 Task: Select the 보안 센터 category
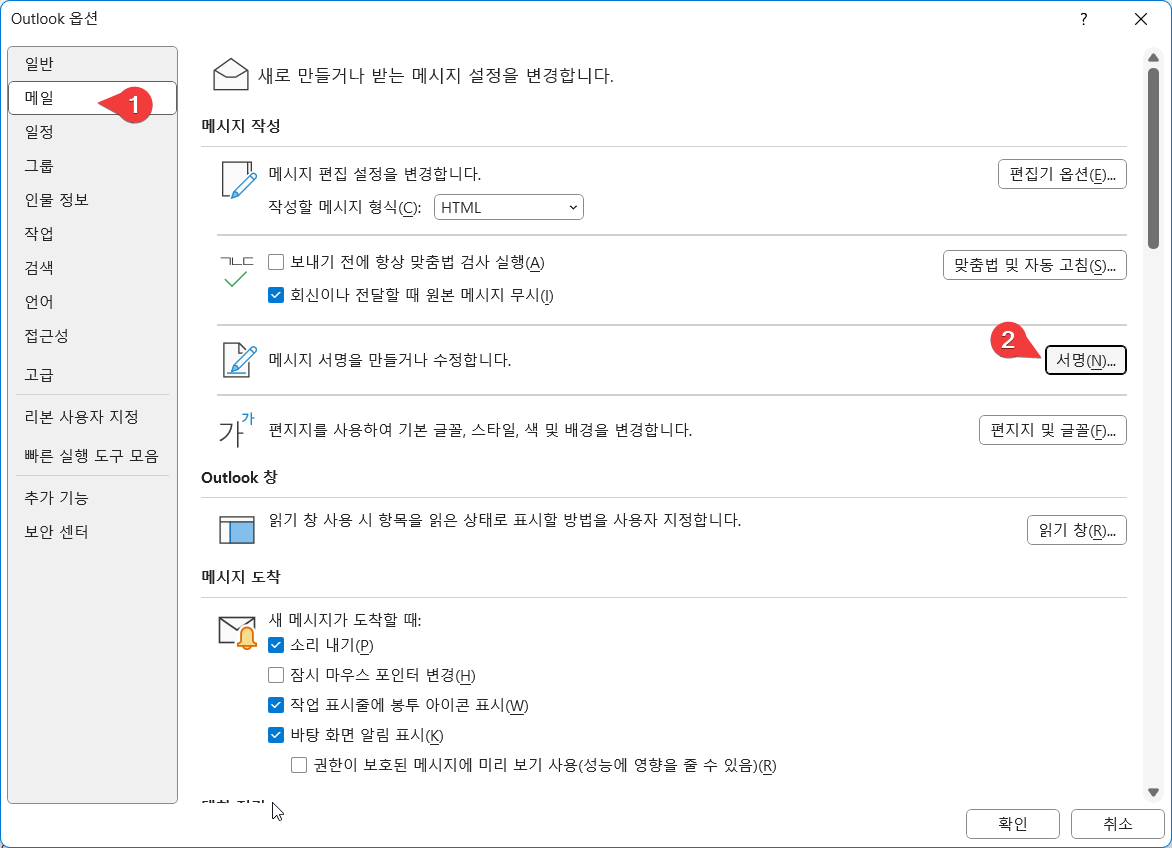coord(93,532)
